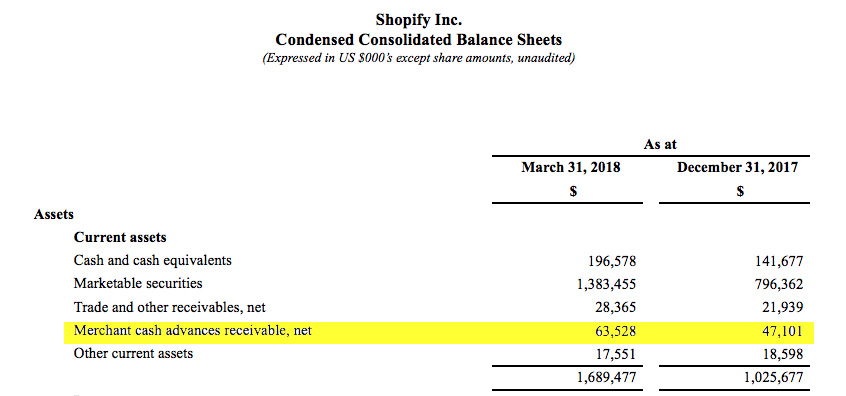Select the 1,383,455 marketable securities value
Viewport: 846px width, 396px height.
[607, 284]
